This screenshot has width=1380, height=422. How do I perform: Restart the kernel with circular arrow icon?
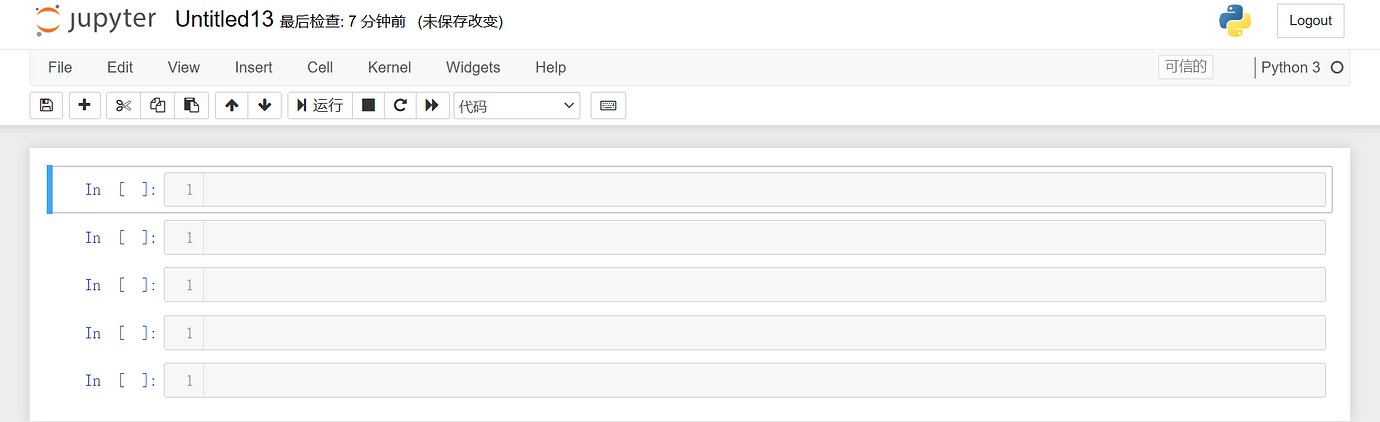point(400,105)
